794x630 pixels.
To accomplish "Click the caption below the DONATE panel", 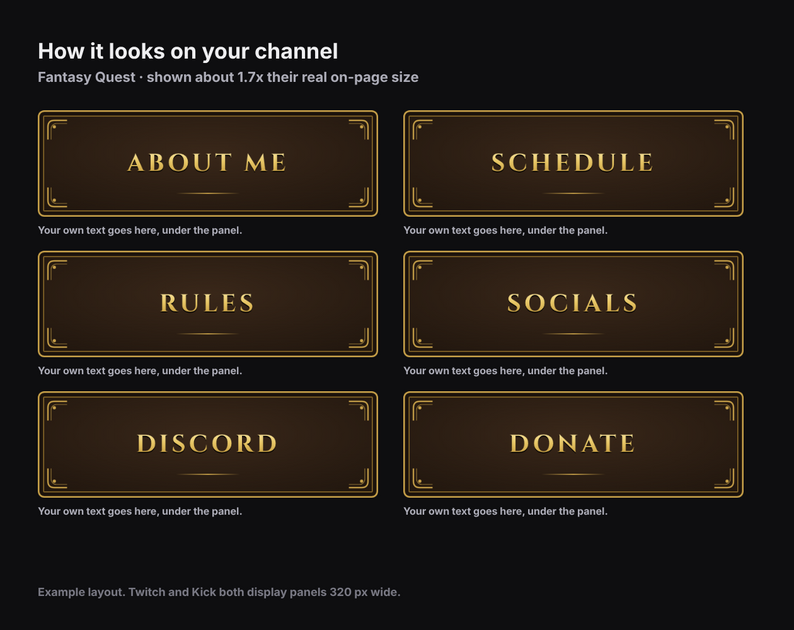I will click(505, 511).
